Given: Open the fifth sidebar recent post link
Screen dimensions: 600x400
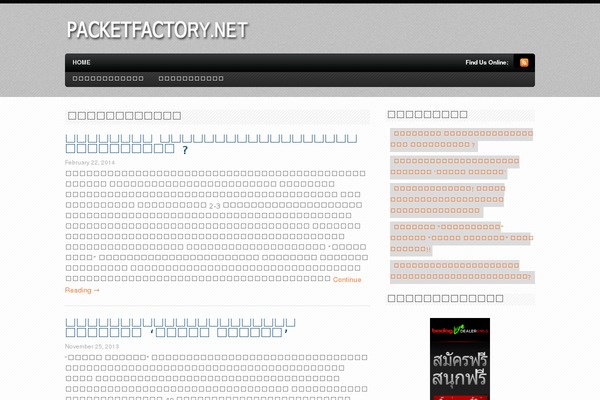Looking at the screenshot, I should click(461, 271).
